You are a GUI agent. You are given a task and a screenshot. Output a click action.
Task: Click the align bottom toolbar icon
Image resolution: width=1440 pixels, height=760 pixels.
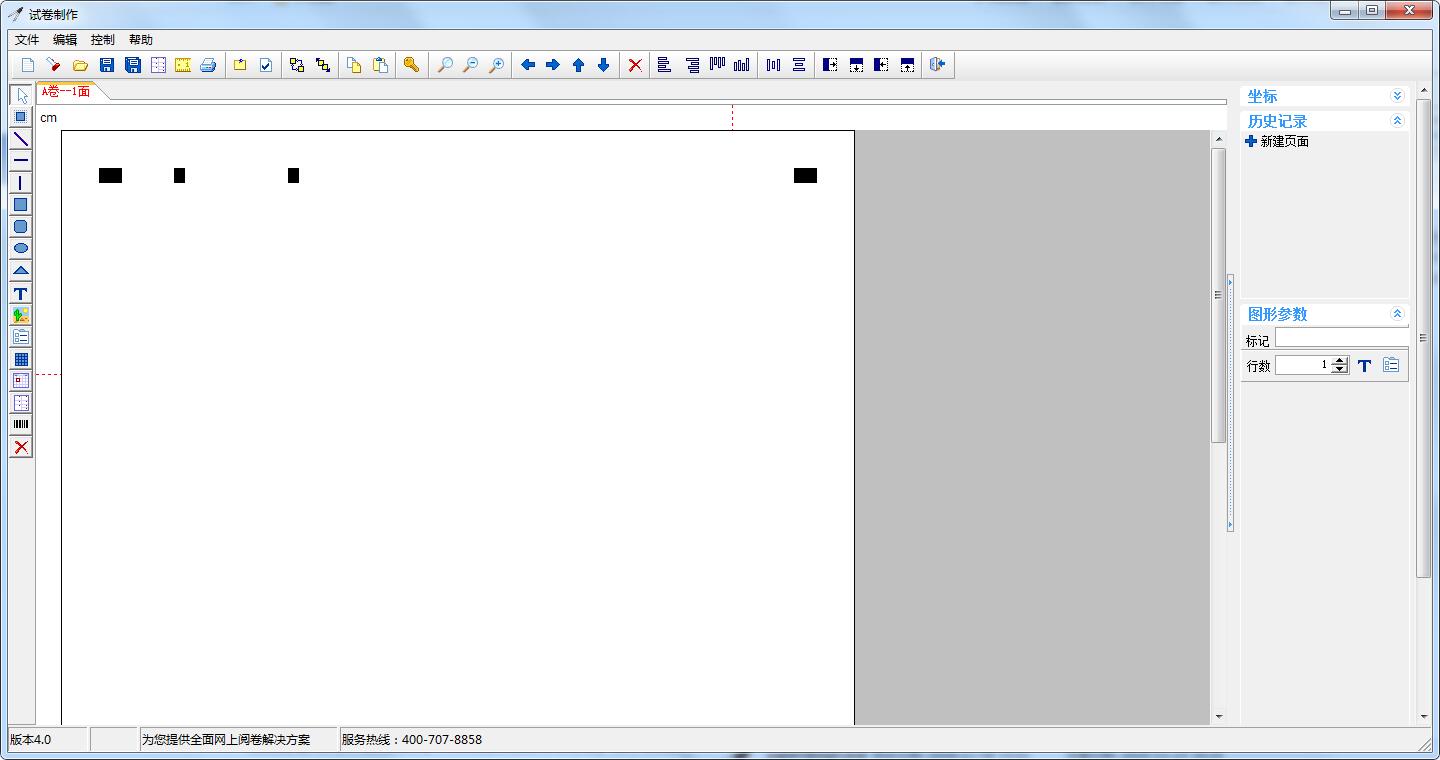pos(741,65)
